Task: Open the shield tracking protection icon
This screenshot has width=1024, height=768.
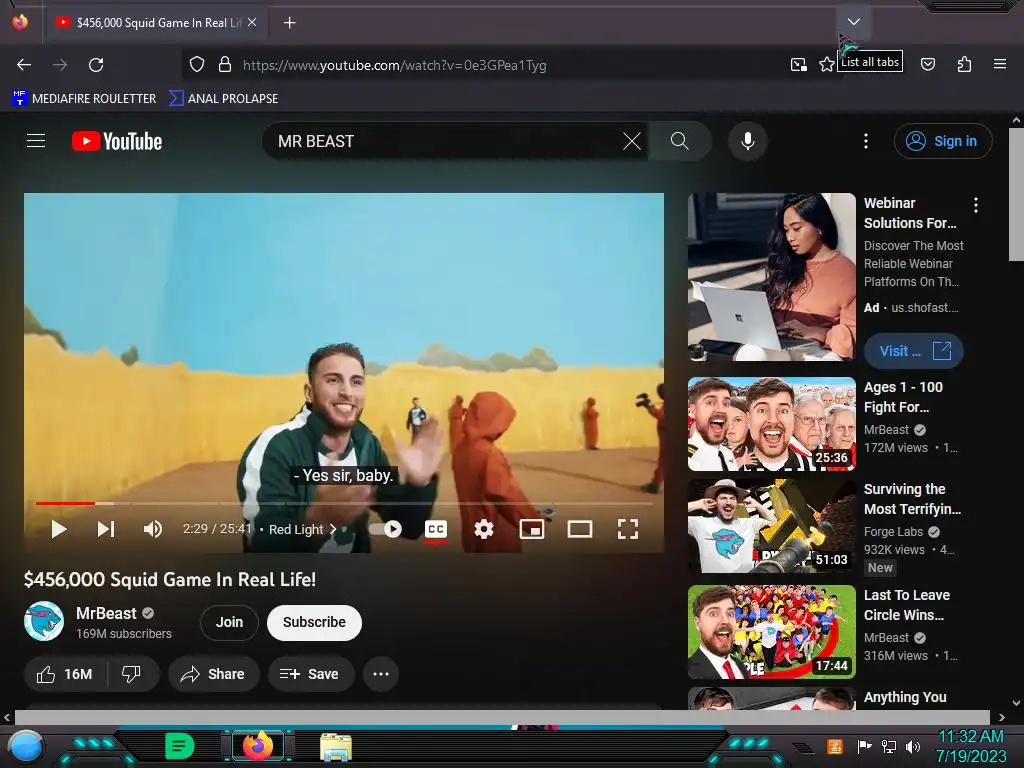Action: [x=197, y=65]
